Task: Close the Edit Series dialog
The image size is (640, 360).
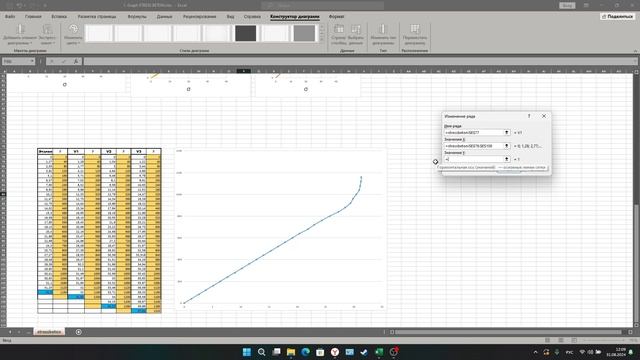Action: [544, 116]
